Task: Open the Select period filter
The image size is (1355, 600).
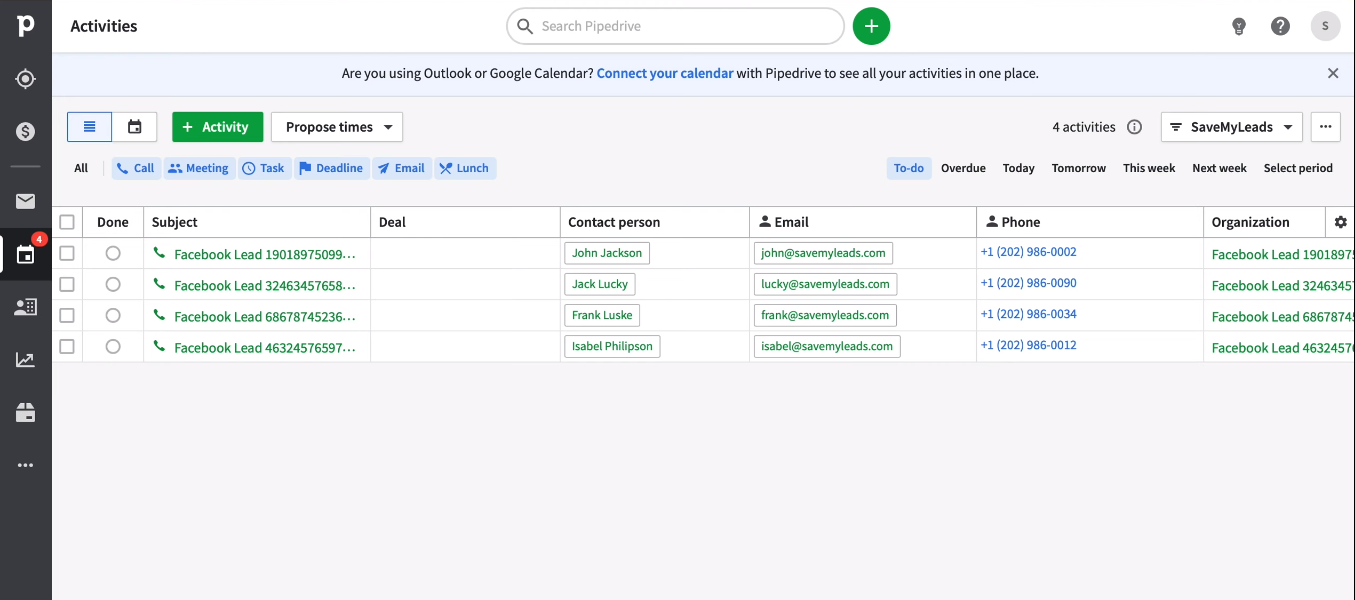Action: pyautogui.click(x=1298, y=168)
